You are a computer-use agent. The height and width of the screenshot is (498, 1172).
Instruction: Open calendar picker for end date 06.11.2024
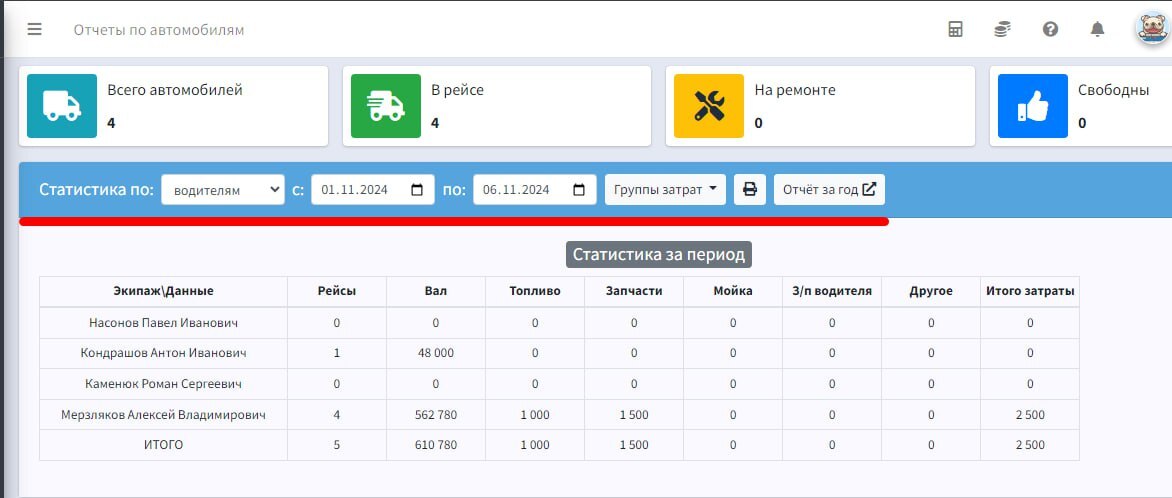(579, 190)
